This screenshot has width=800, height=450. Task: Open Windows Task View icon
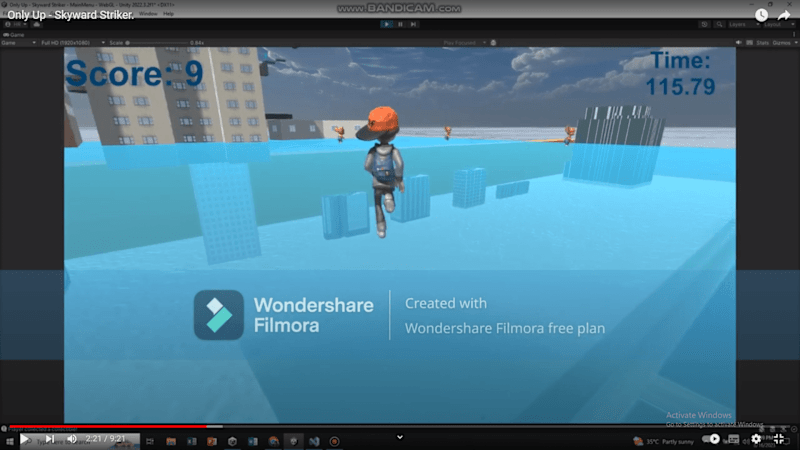[x=149, y=441]
